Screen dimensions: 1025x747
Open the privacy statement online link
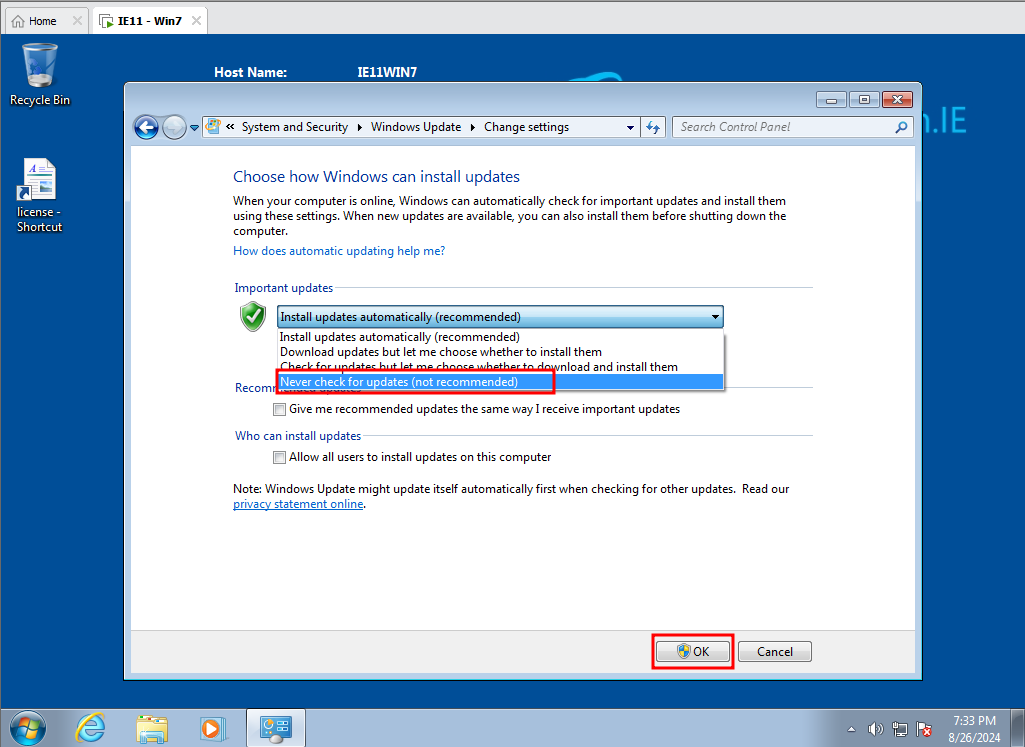point(298,504)
